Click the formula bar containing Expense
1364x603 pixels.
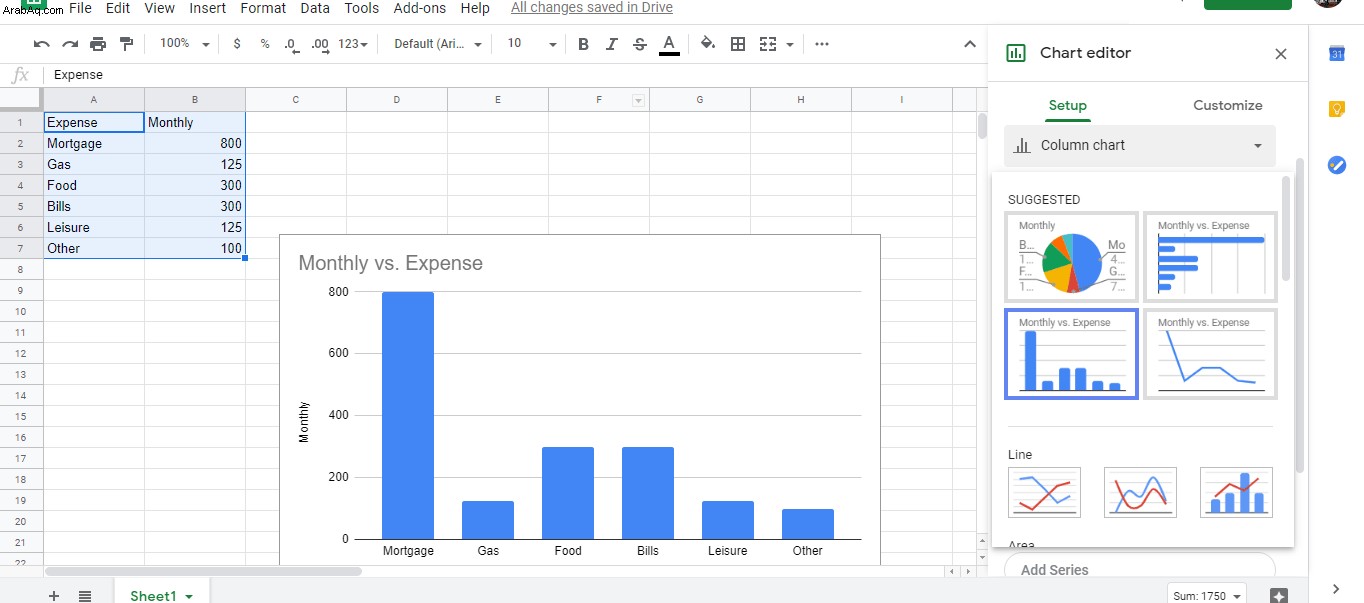[x=513, y=75]
